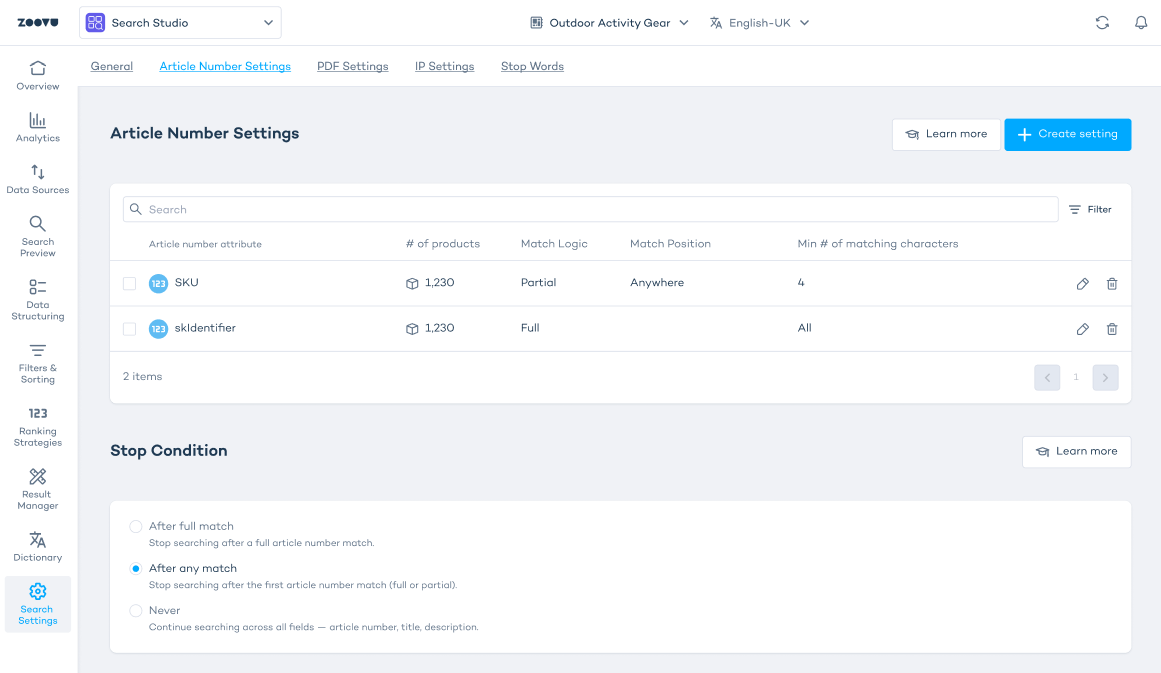Click the 'SKU' attribute name
The image size is (1161, 673).
point(187,283)
